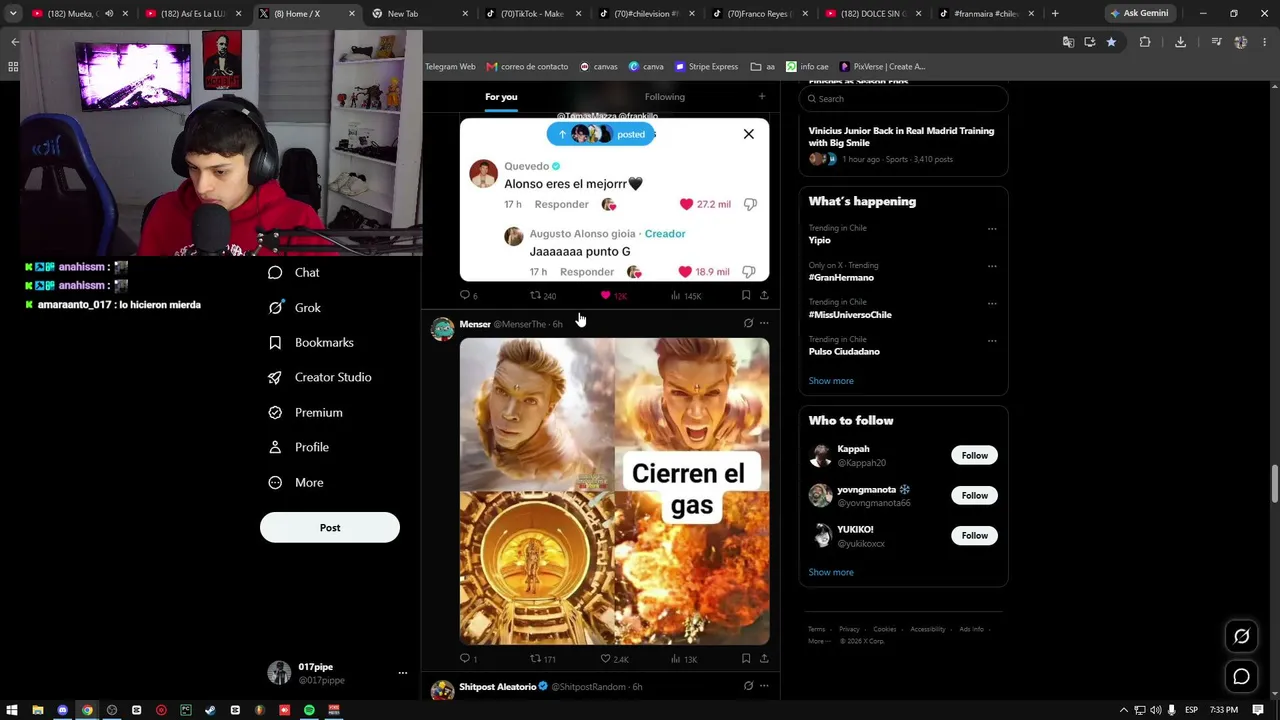Screen dimensions: 1280x720
Task: View analytics for the 145K views post
Action: click(686, 295)
